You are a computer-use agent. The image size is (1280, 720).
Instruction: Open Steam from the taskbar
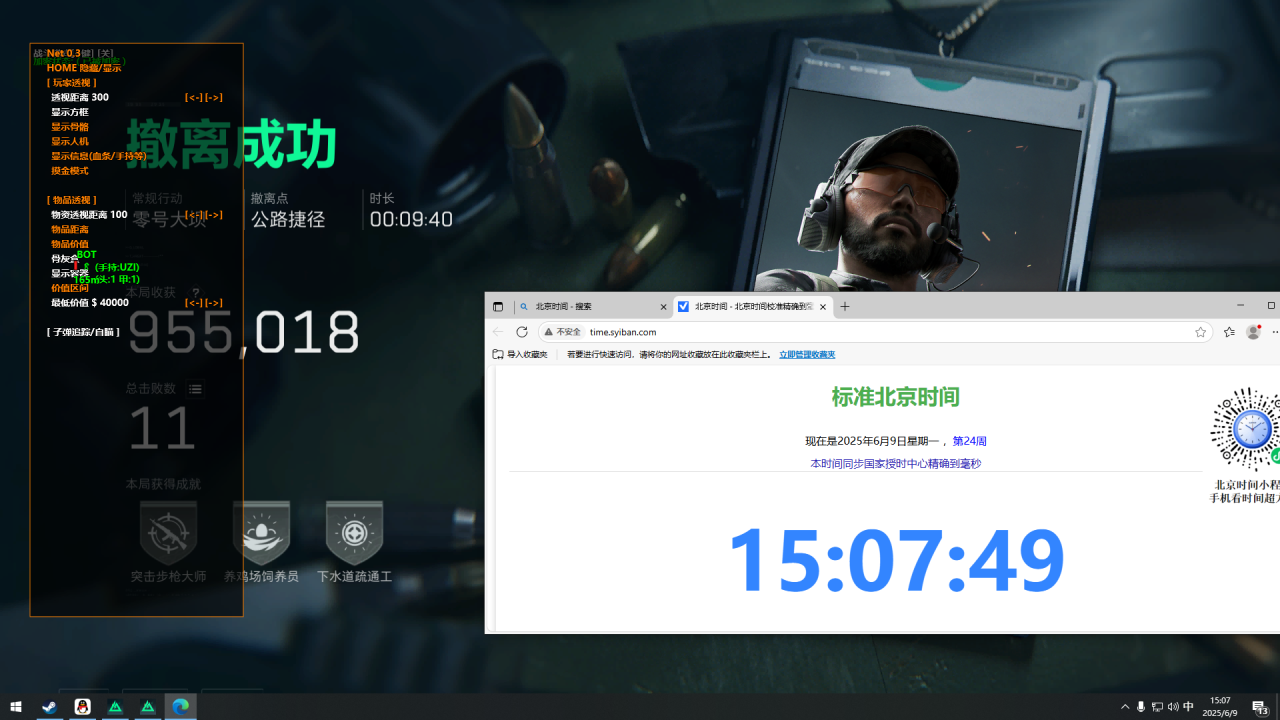48,706
